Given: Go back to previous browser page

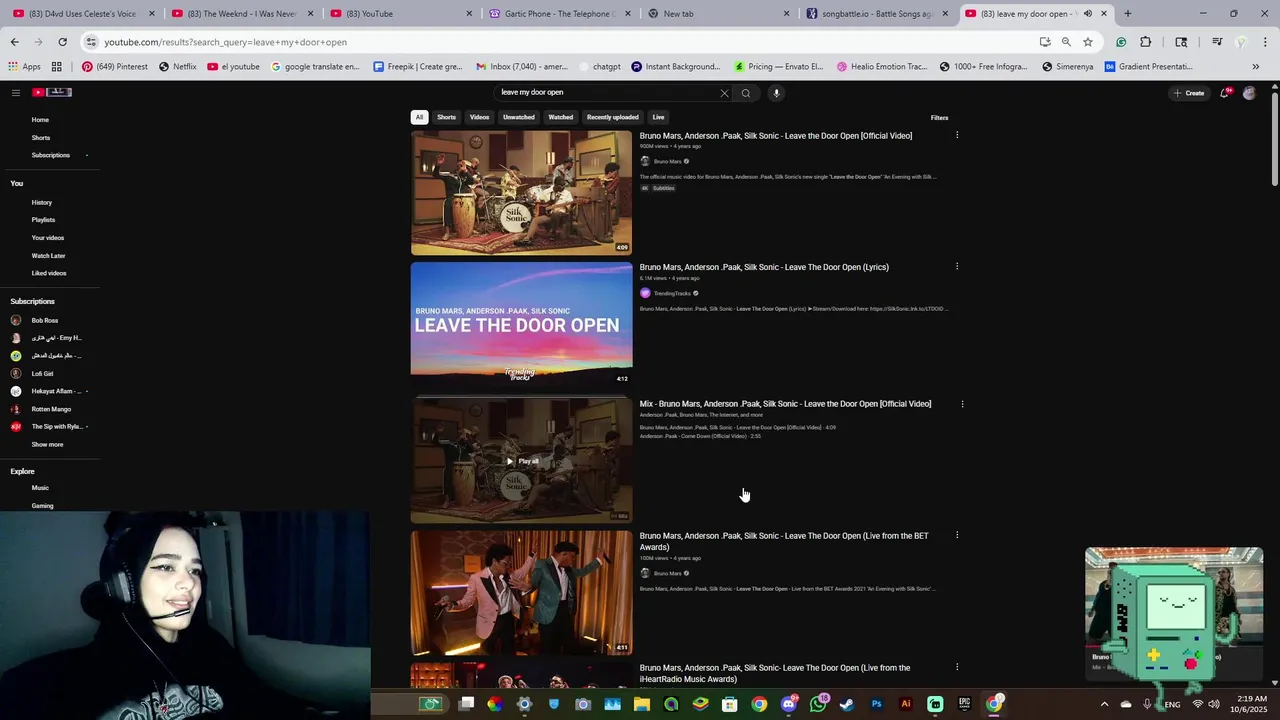Looking at the screenshot, I should point(14,42).
